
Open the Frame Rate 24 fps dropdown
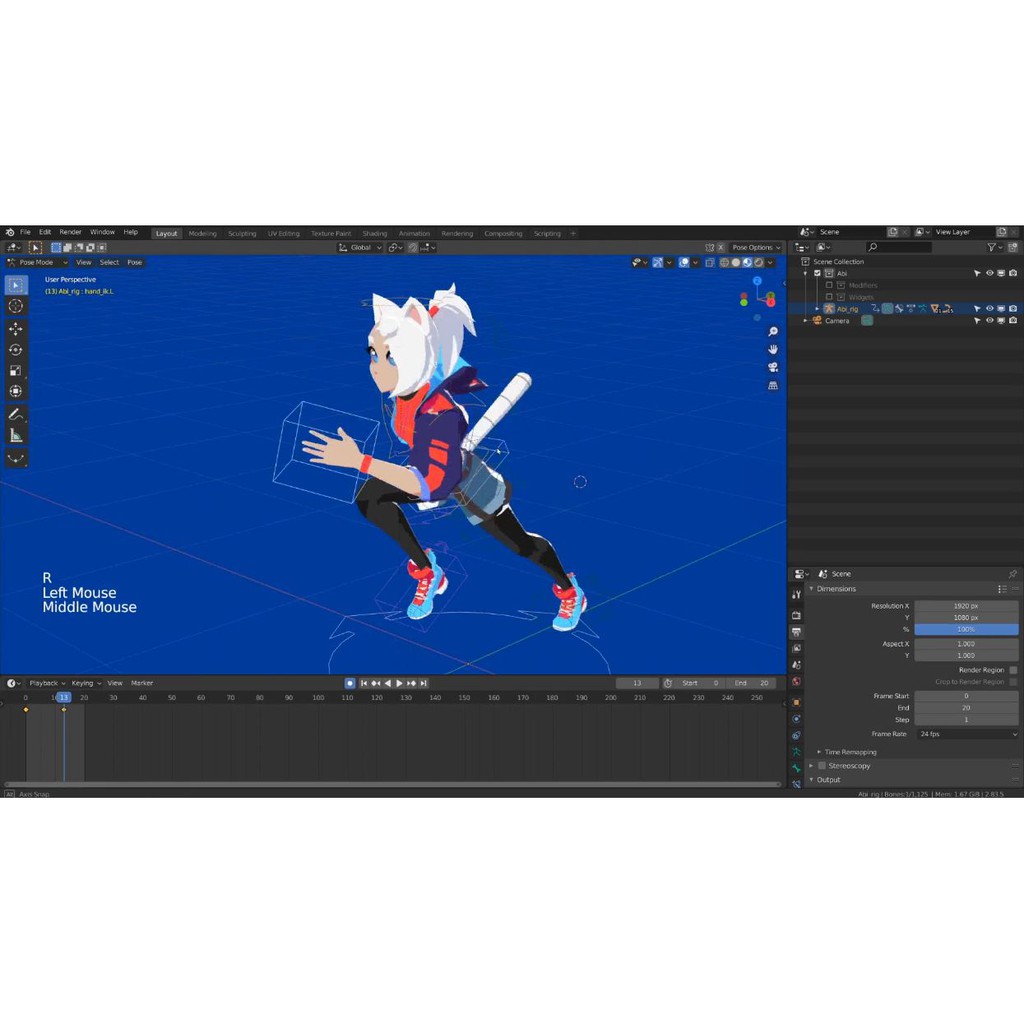[967, 734]
